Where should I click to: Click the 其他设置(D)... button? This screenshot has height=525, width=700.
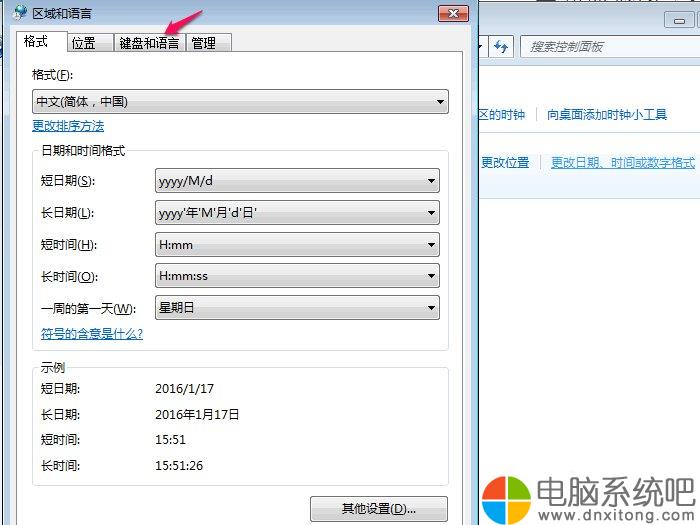pyautogui.click(x=379, y=509)
